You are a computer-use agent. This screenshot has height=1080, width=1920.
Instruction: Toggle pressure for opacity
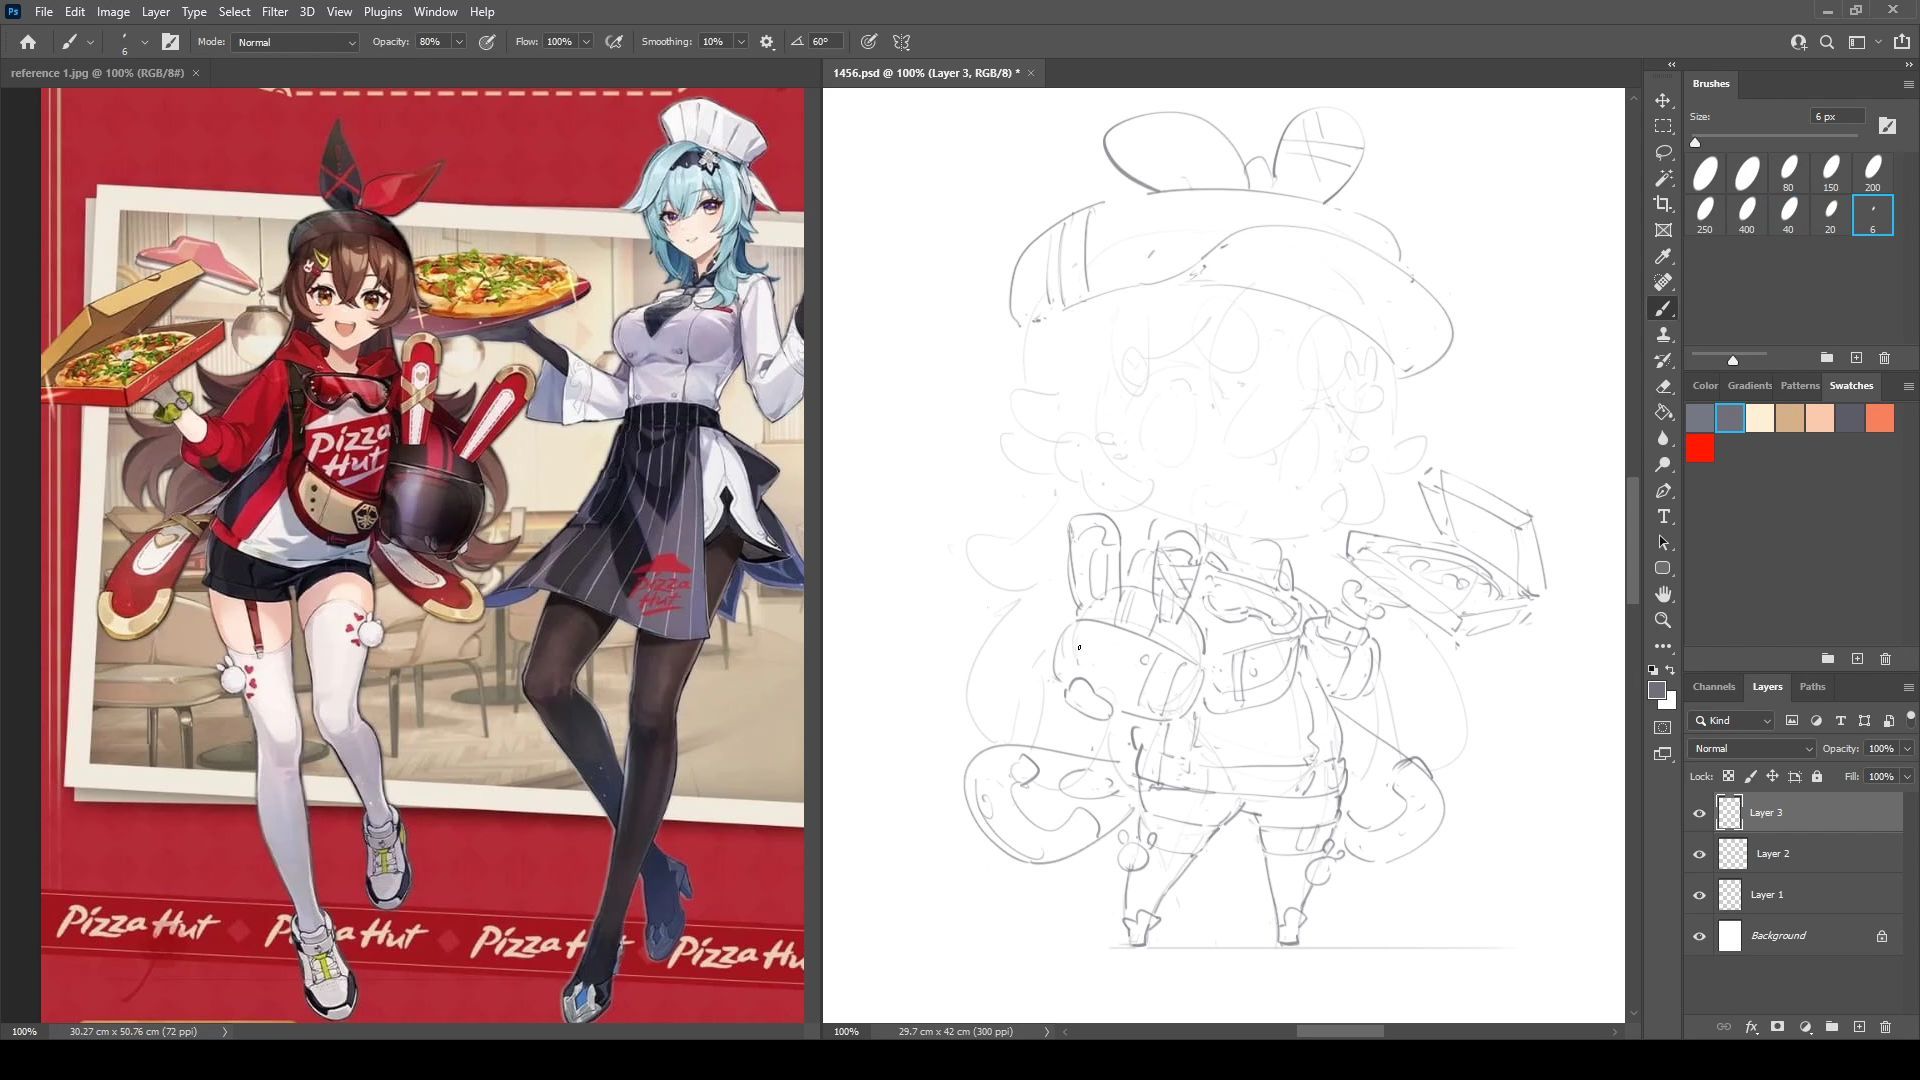pos(487,42)
